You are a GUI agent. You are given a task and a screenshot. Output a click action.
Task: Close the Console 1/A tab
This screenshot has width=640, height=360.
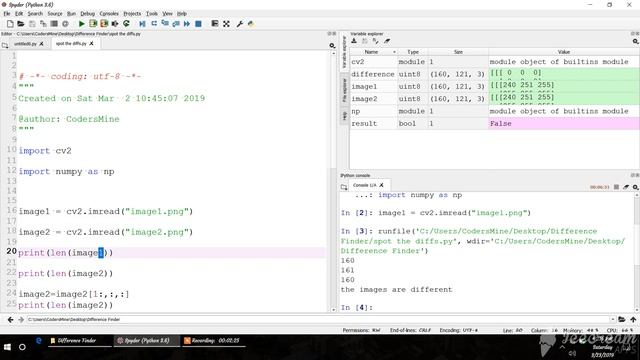click(x=381, y=185)
